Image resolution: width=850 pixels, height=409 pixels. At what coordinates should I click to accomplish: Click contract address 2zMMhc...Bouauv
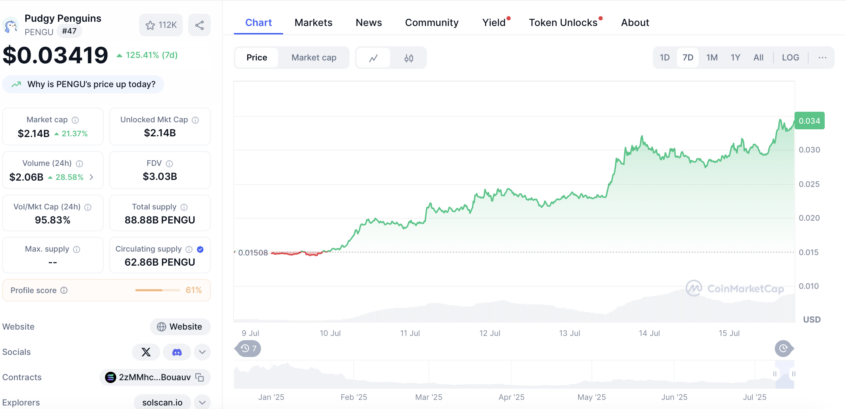(x=154, y=377)
